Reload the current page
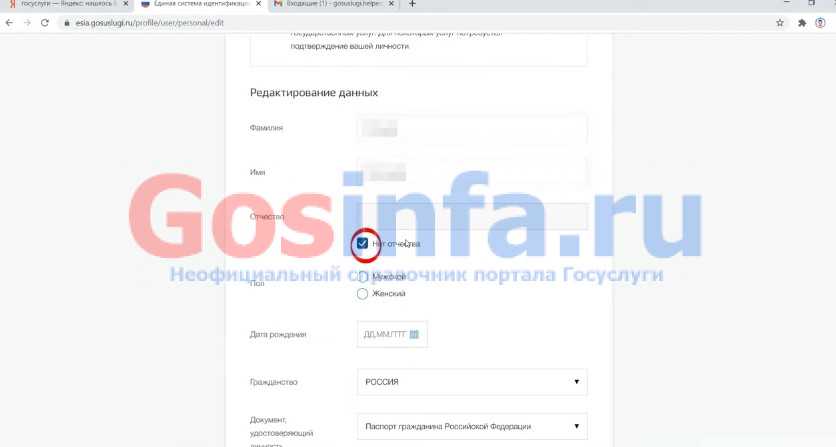836x447 pixels. [45, 22]
